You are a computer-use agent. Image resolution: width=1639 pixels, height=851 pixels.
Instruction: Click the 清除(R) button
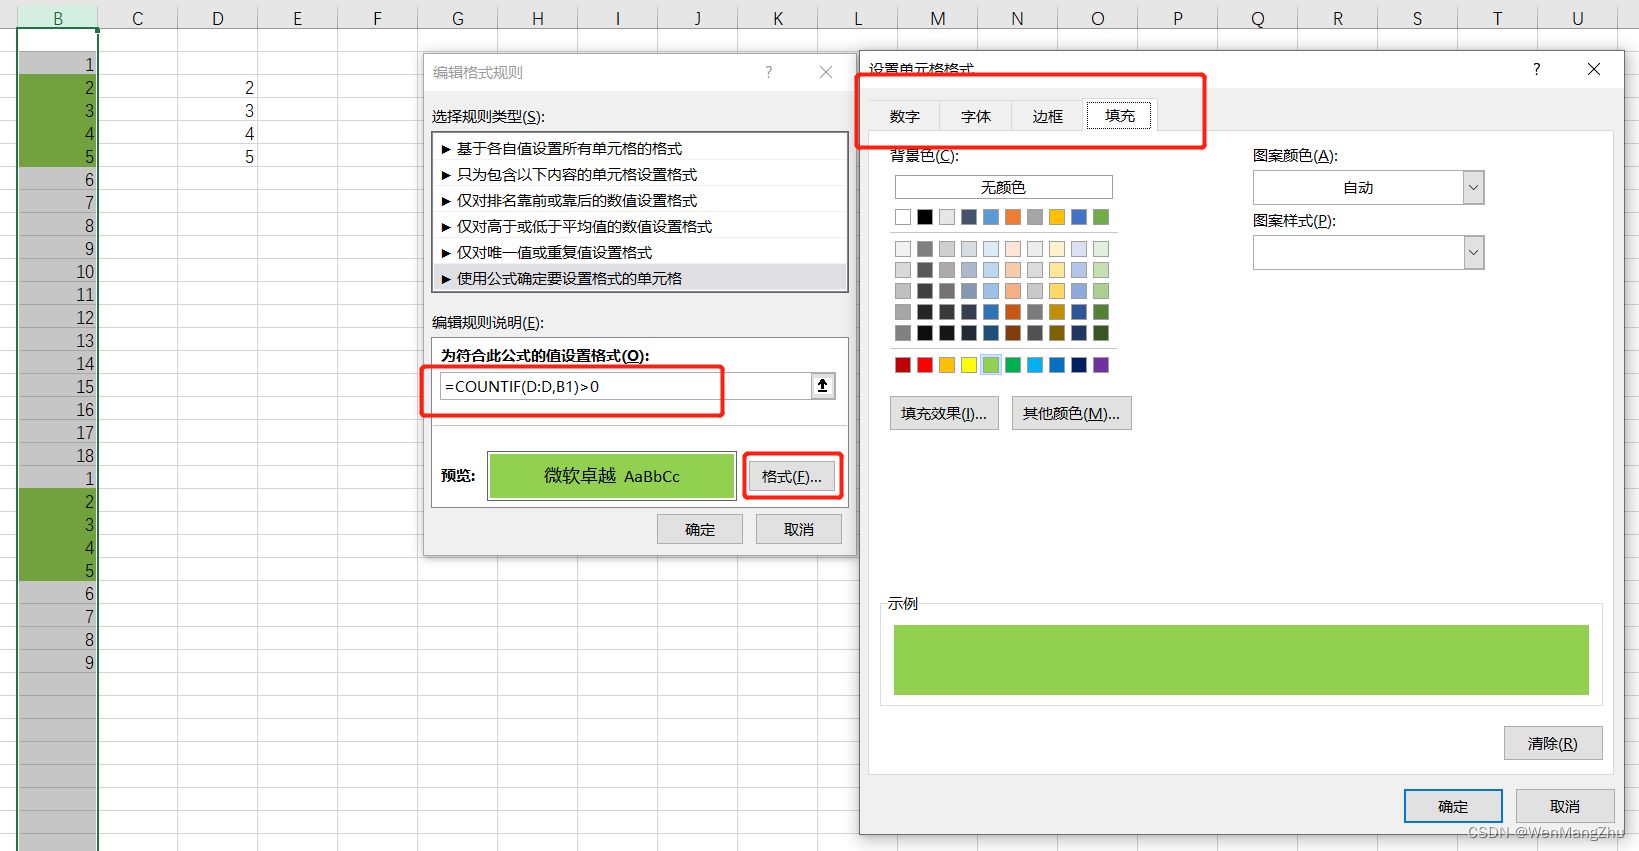coord(1553,743)
